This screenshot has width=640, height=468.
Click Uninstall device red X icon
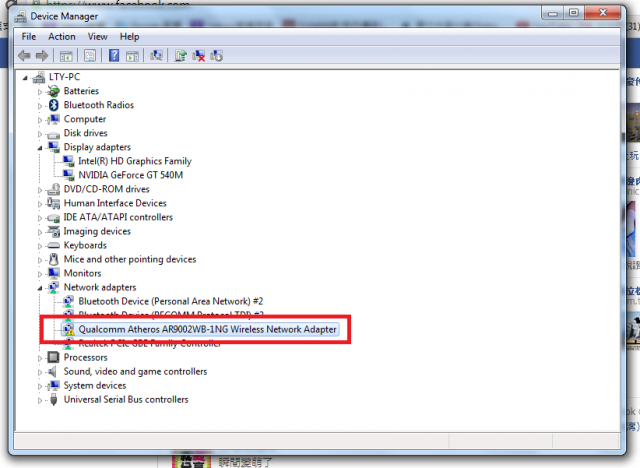coord(198,55)
